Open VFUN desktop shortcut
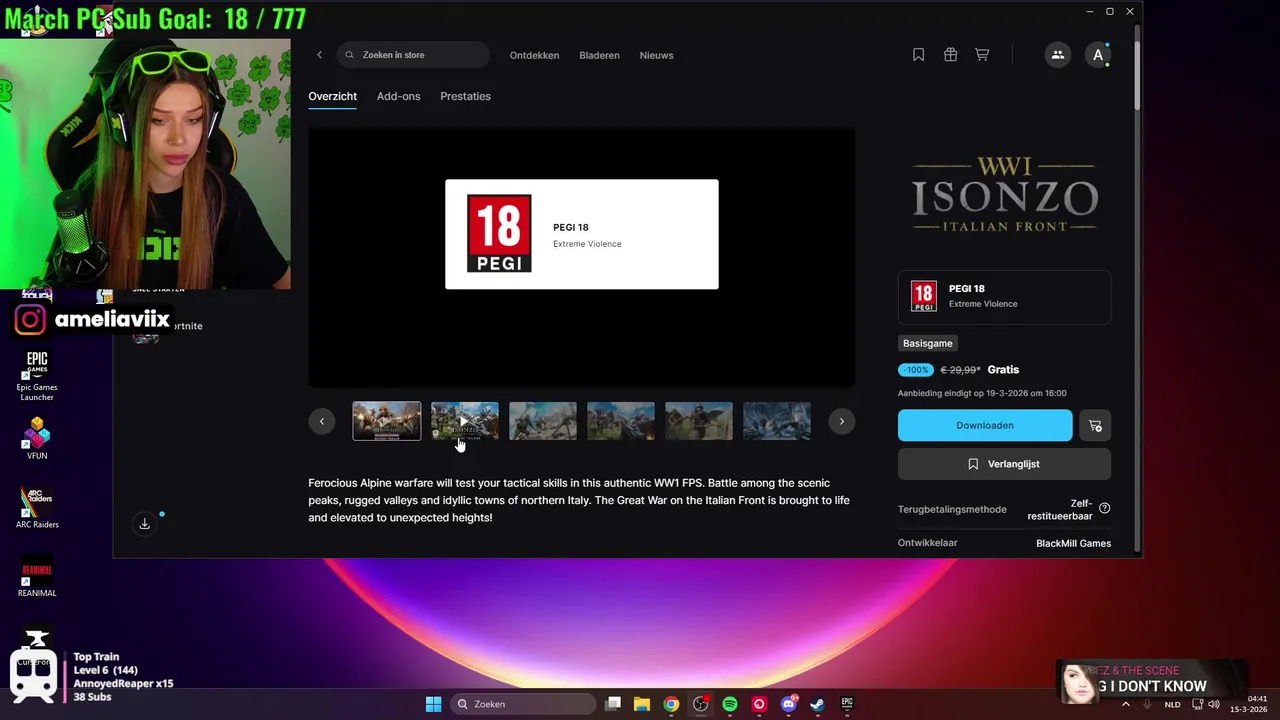This screenshot has height=720, width=1280. 37,439
